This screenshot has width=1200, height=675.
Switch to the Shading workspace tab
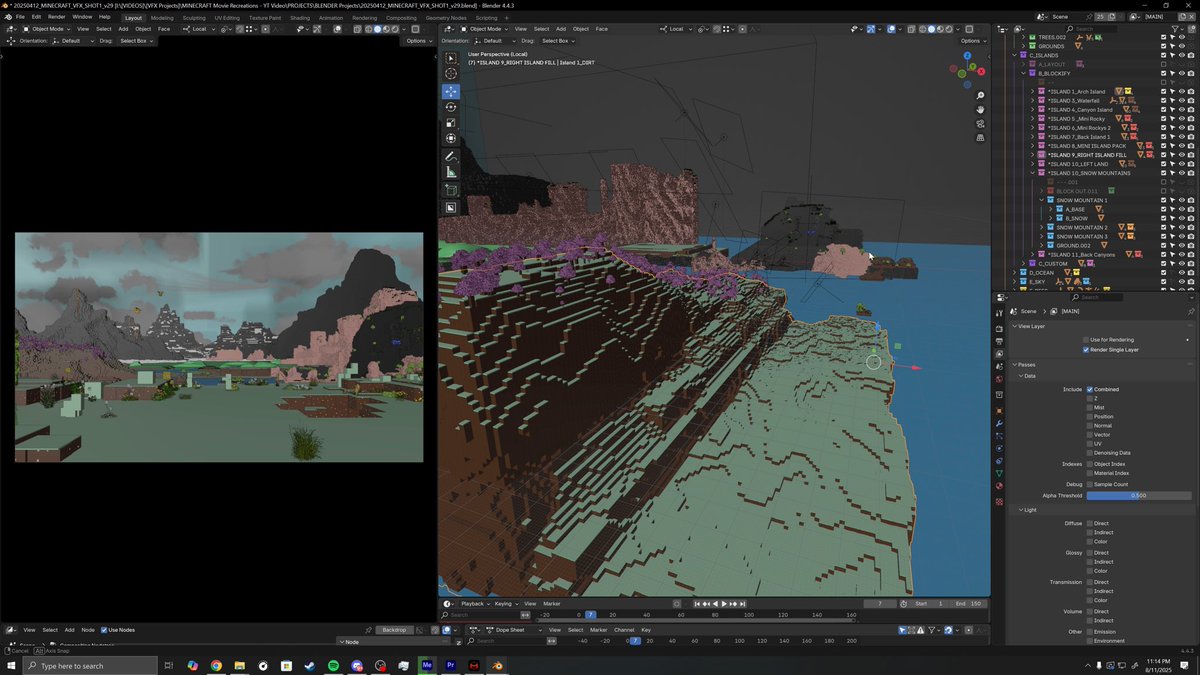[x=300, y=18]
